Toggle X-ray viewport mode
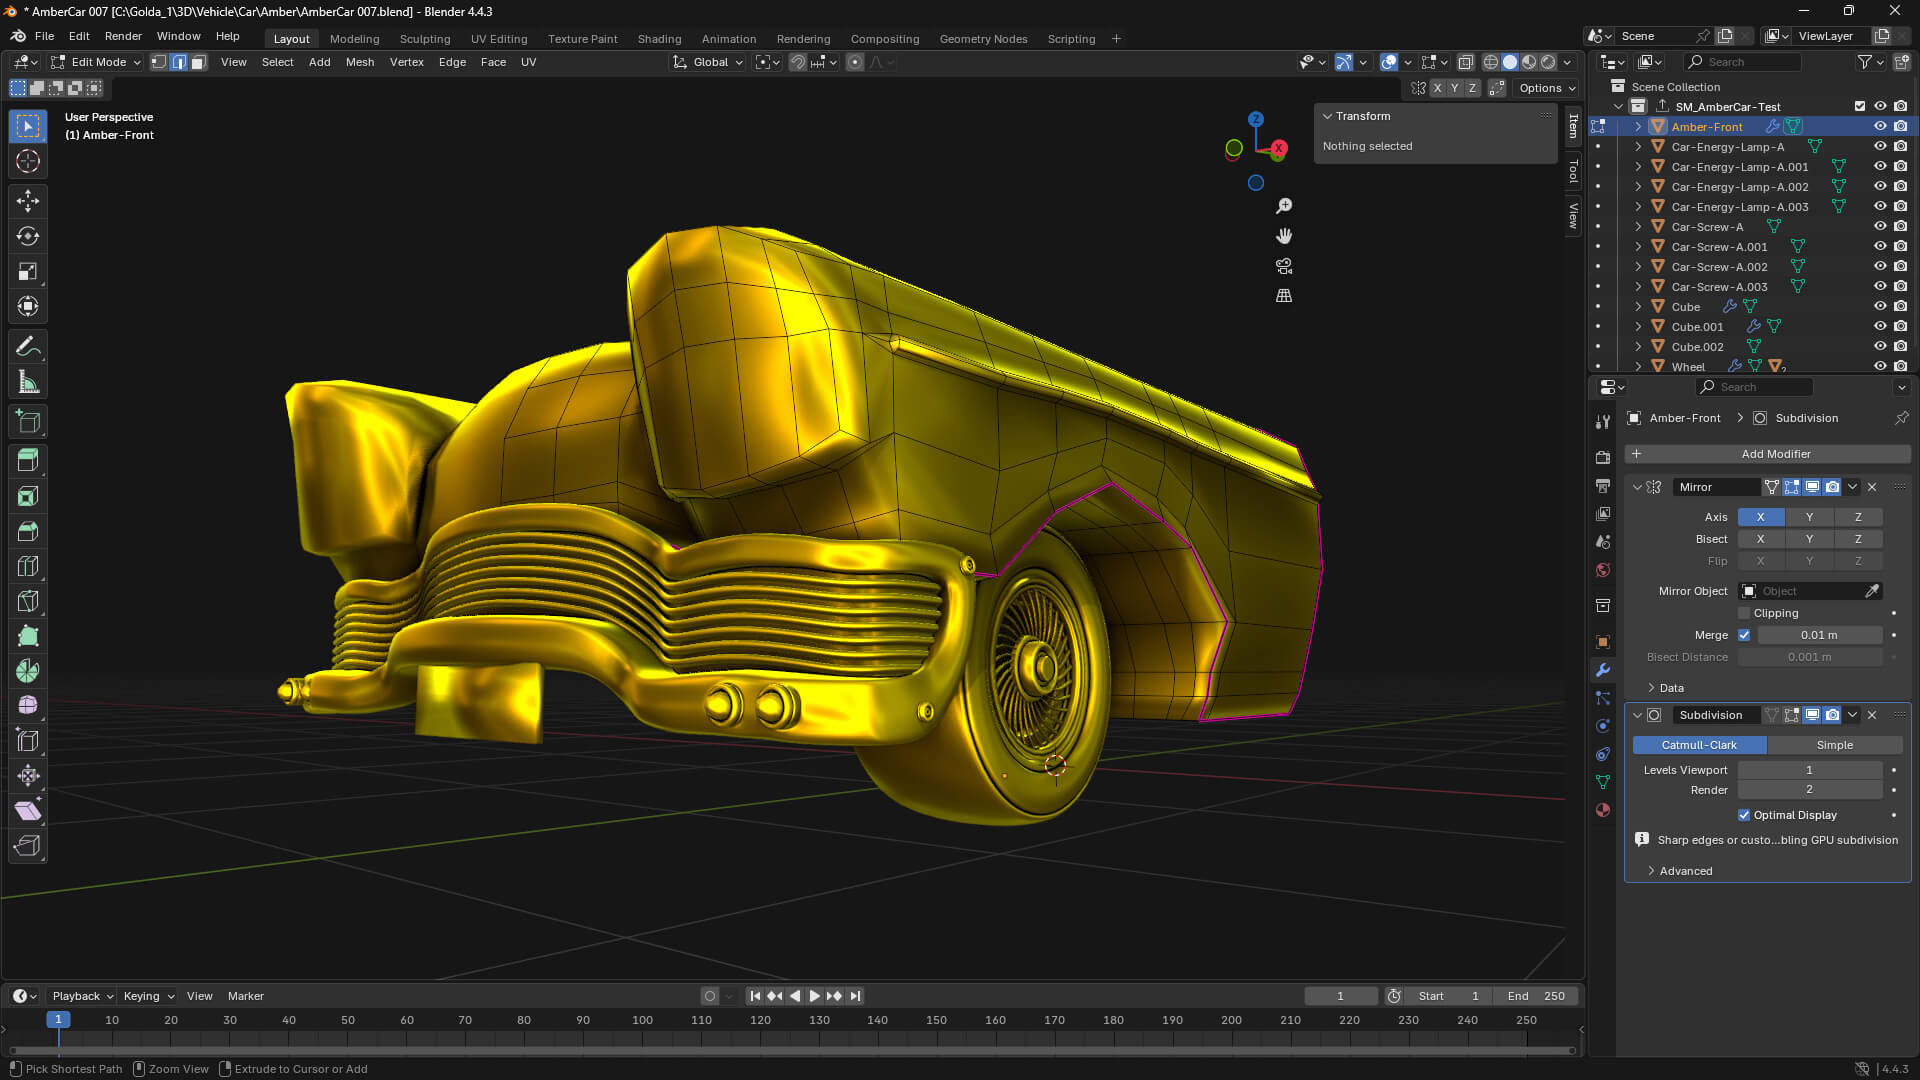 [x=1466, y=62]
